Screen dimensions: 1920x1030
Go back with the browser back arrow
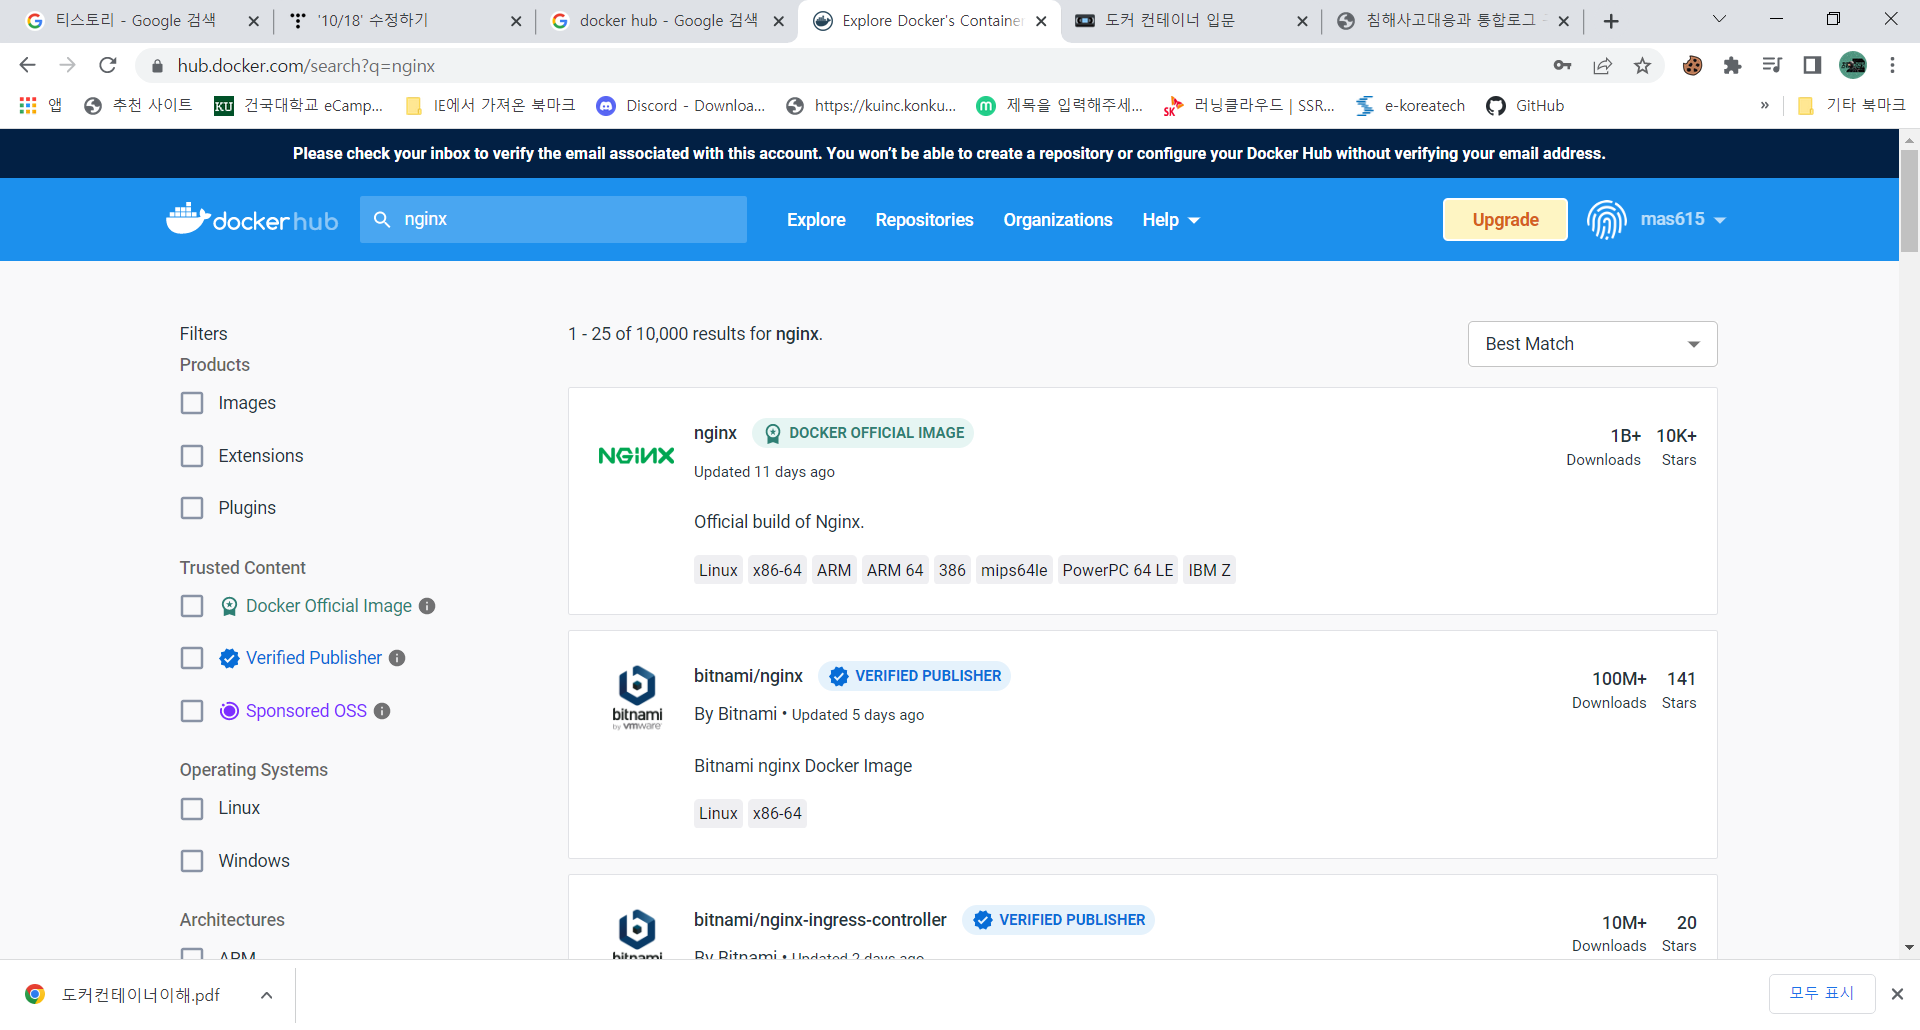coord(27,65)
